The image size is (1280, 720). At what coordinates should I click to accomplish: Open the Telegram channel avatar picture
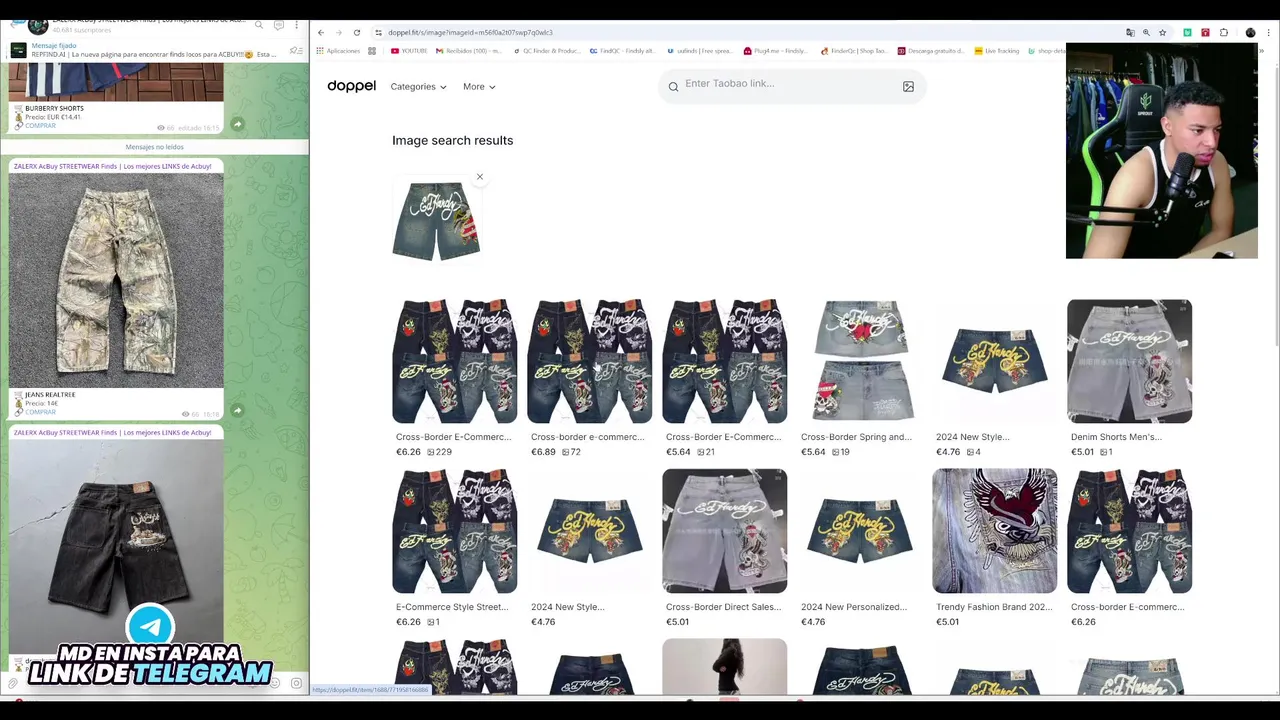click(x=37, y=24)
